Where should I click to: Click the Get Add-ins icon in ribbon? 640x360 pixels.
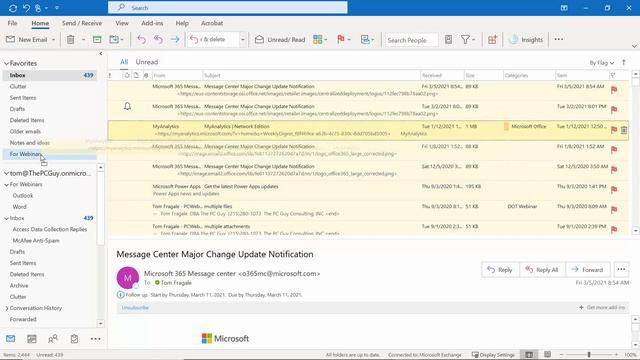point(492,40)
